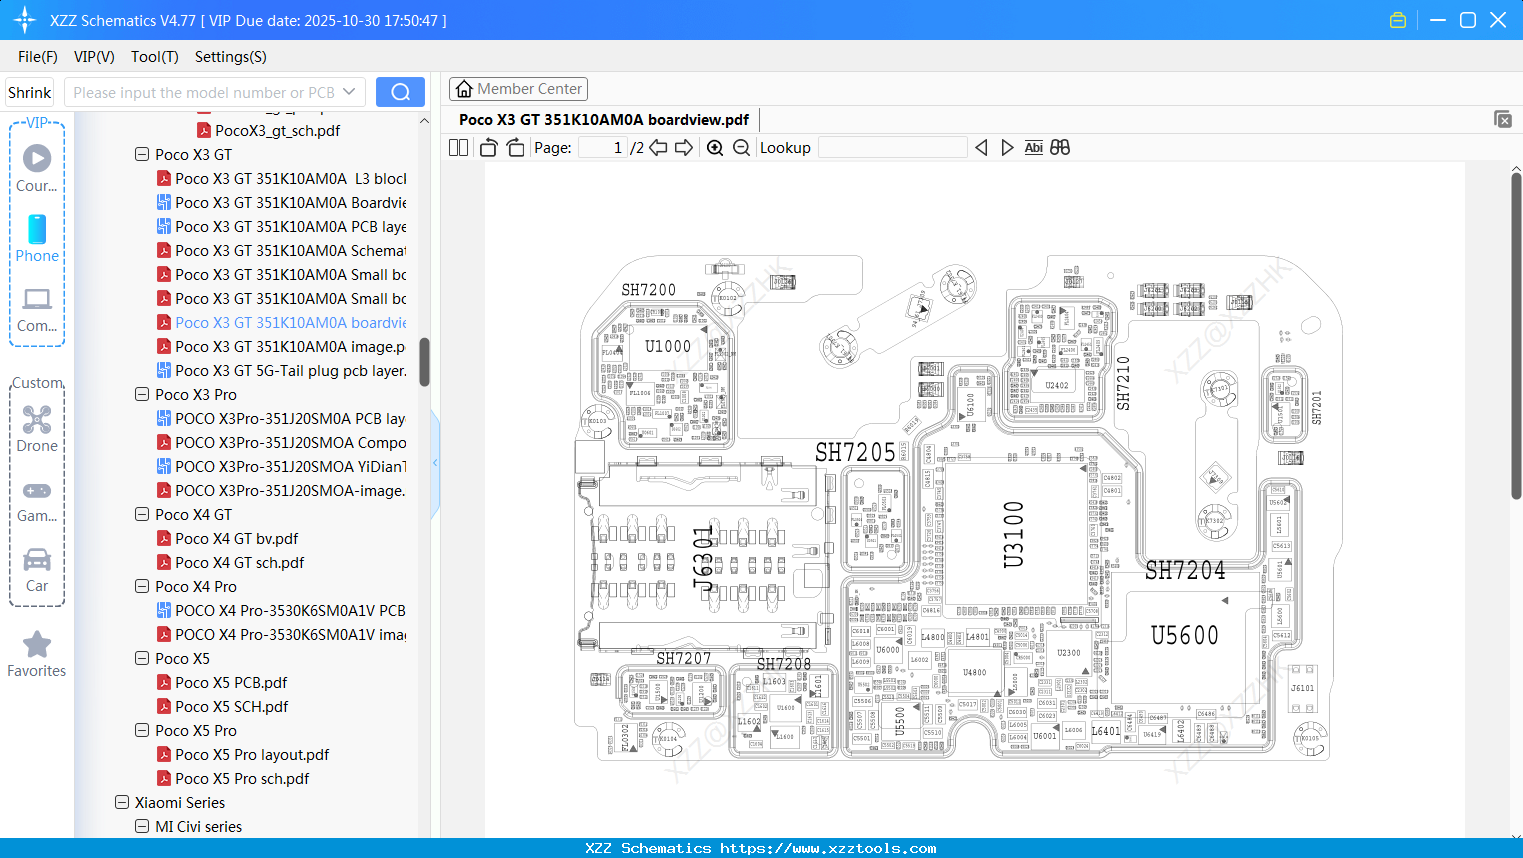
Task: Open the Settings(S) menu
Action: [231, 57]
